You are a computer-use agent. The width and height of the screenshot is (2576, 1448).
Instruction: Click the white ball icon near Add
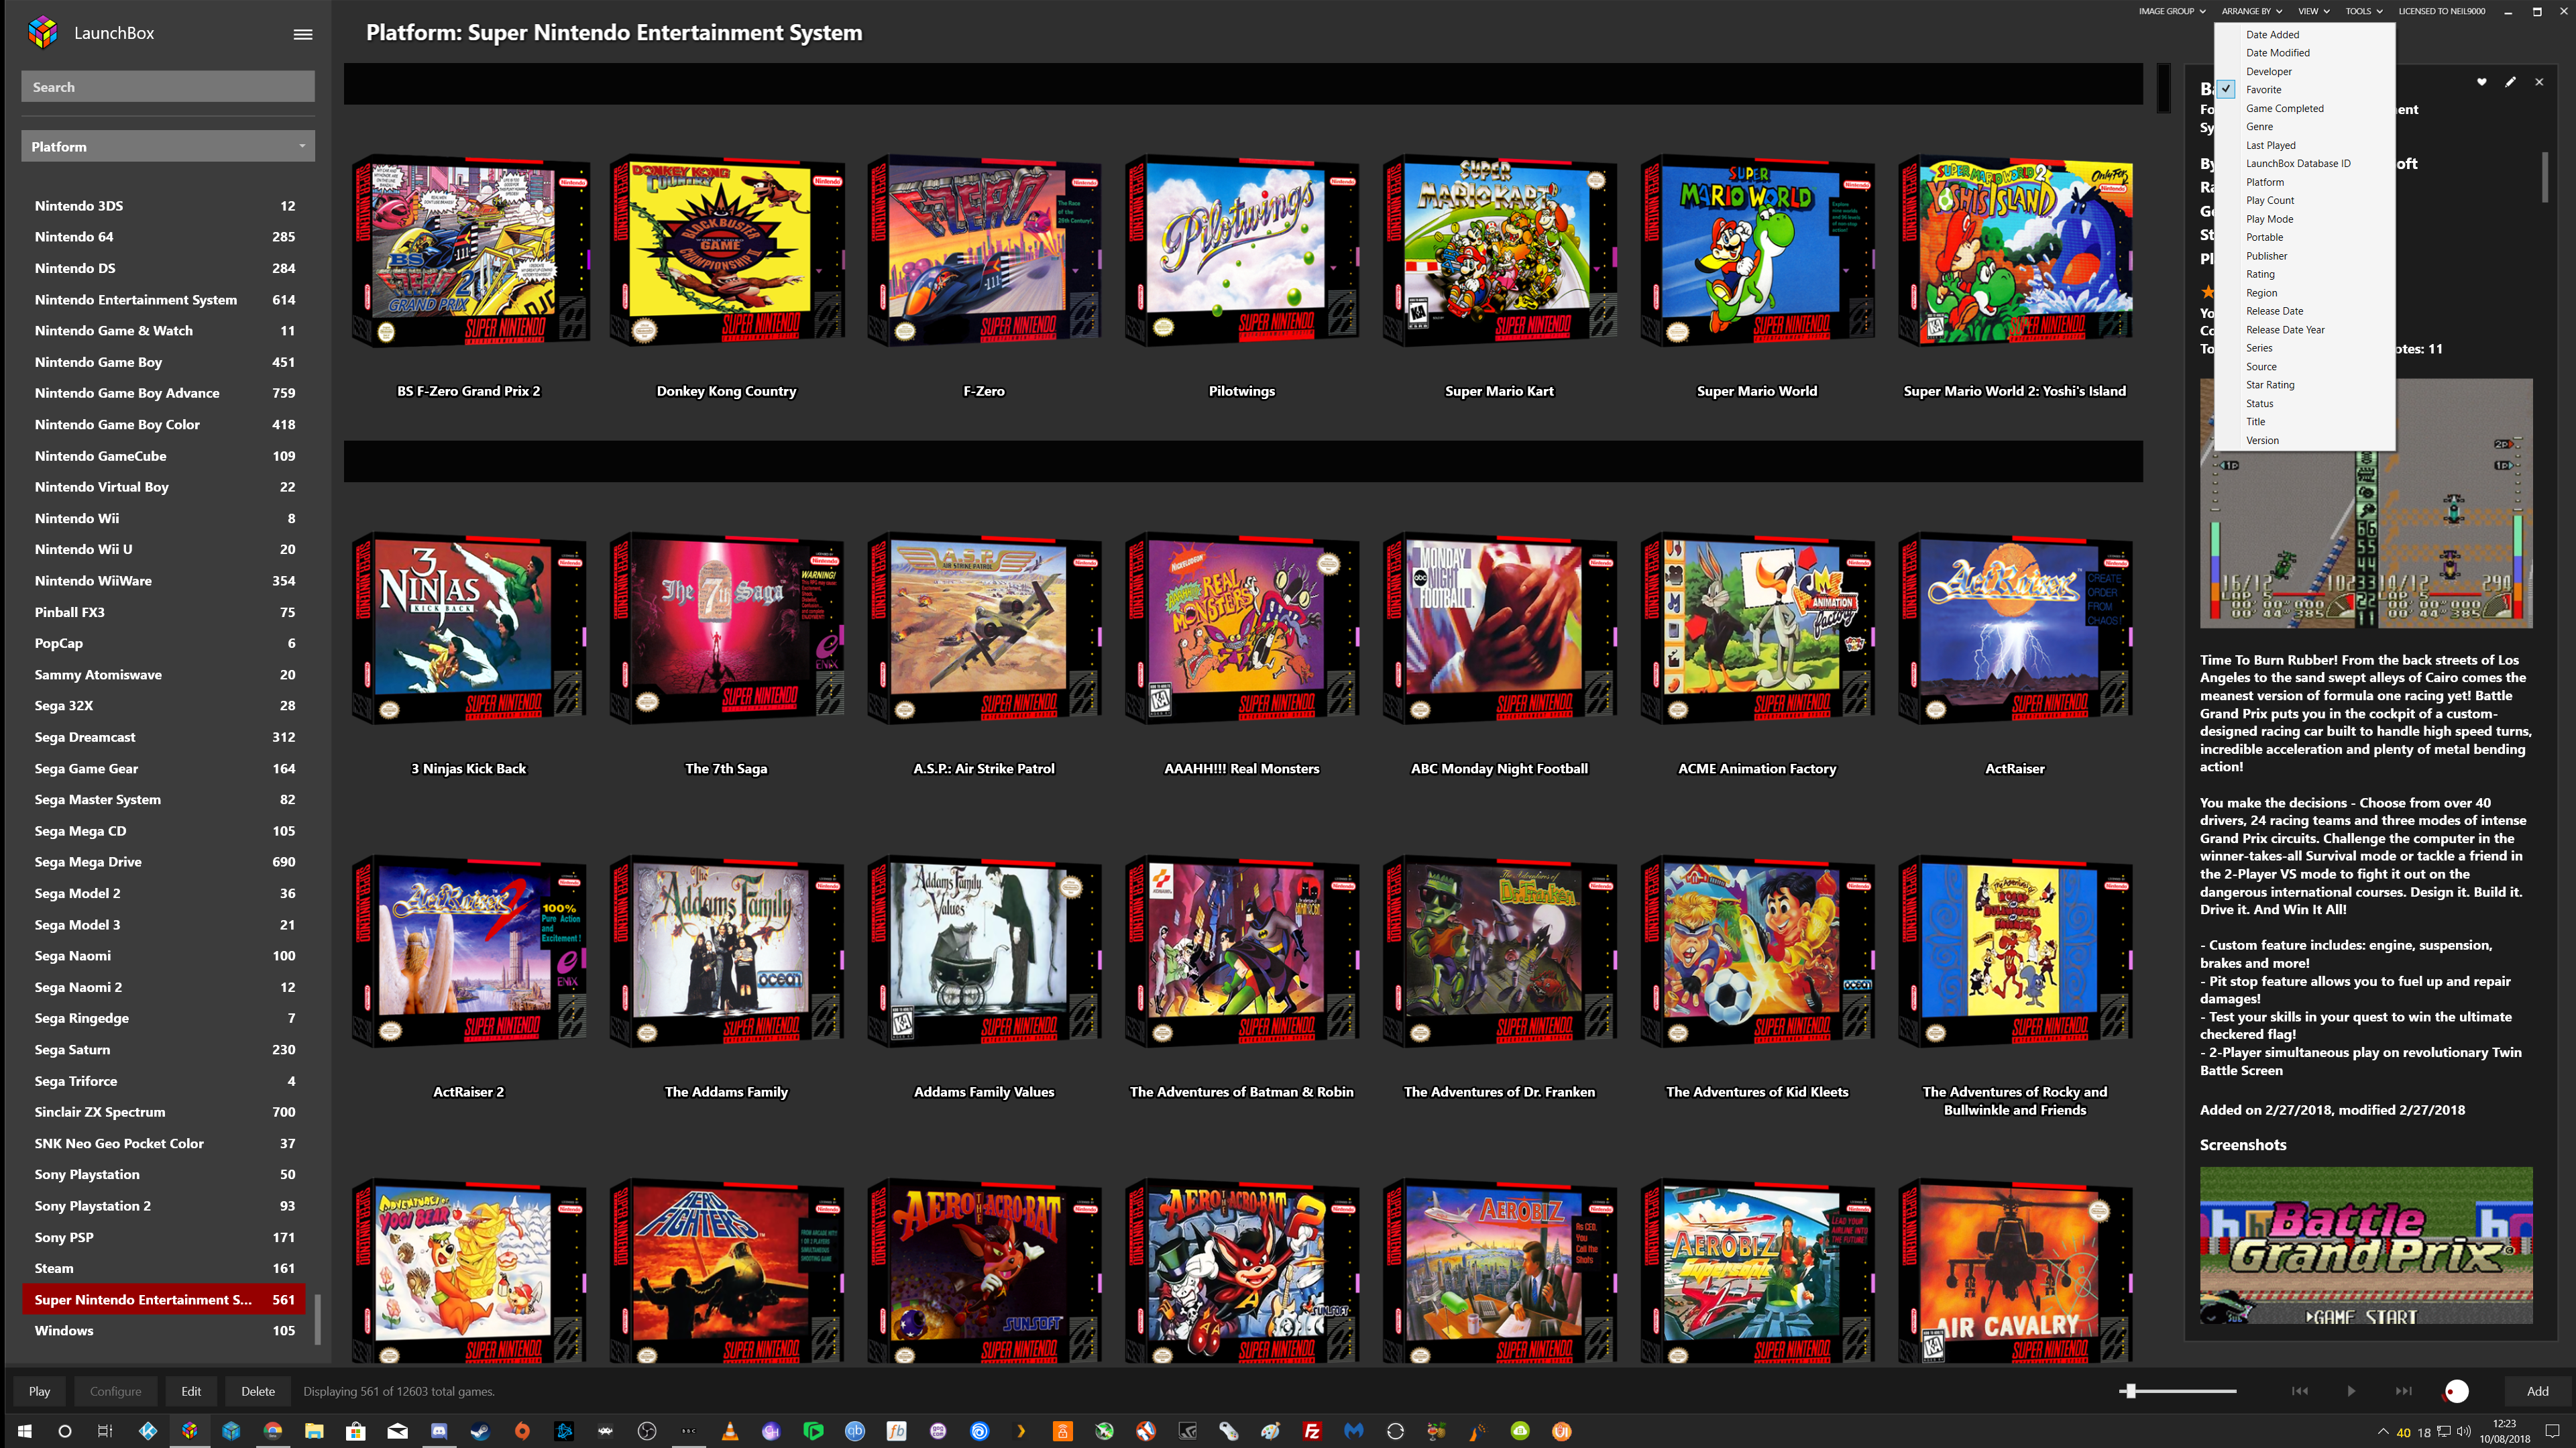point(2457,1391)
